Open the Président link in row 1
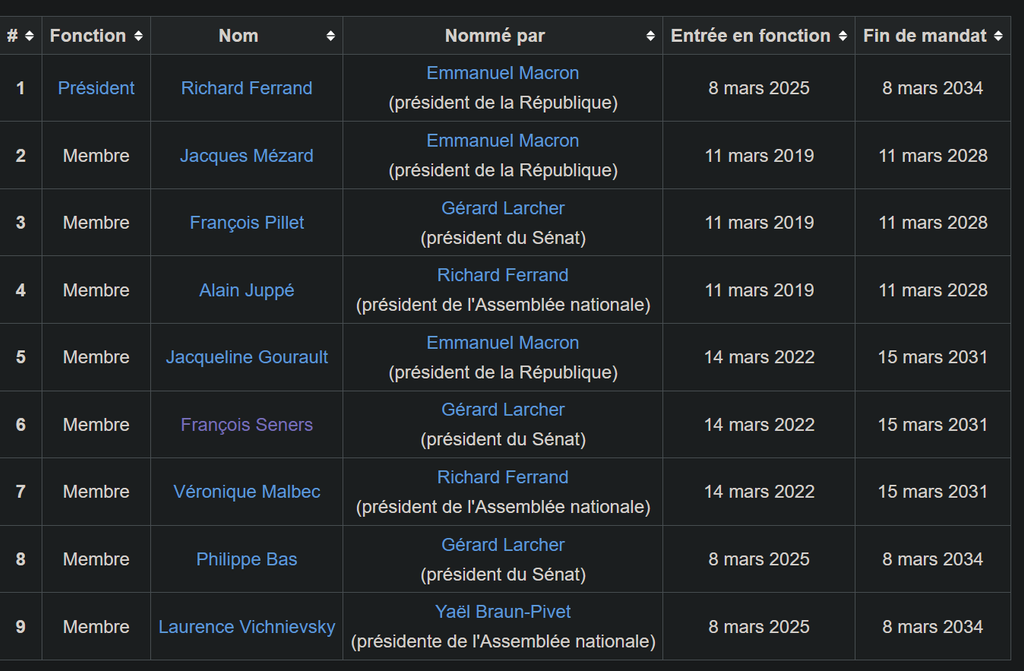The image size is (1024, 671). (x=96, y=88)
